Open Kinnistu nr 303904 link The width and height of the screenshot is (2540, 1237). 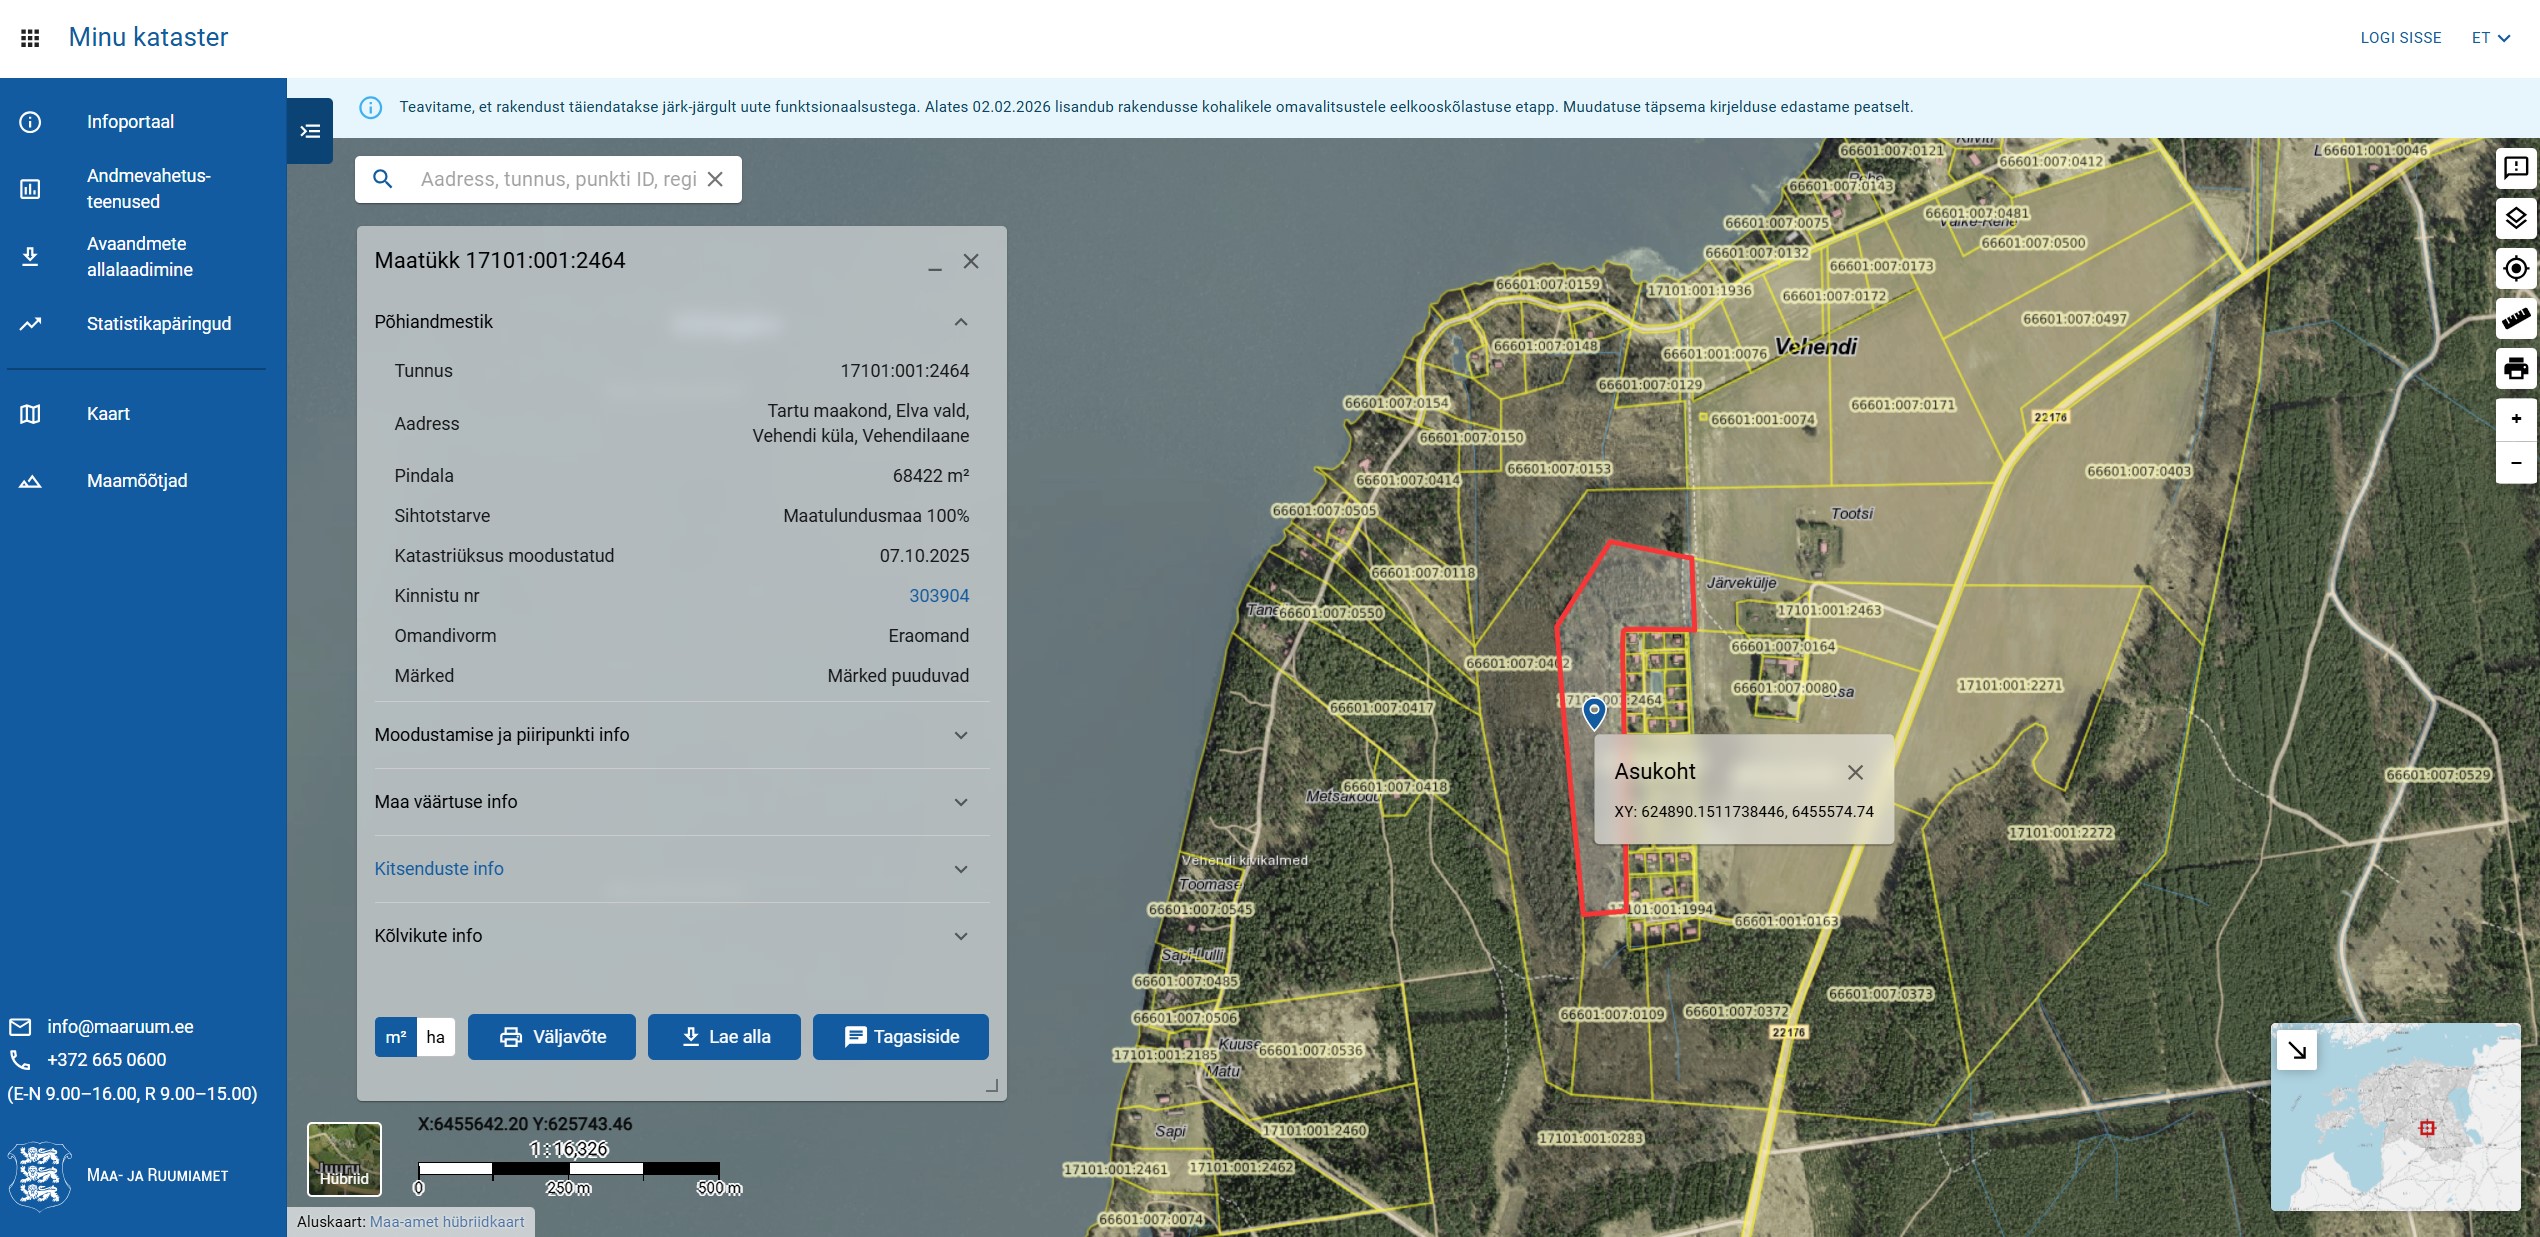click(938, 596)
